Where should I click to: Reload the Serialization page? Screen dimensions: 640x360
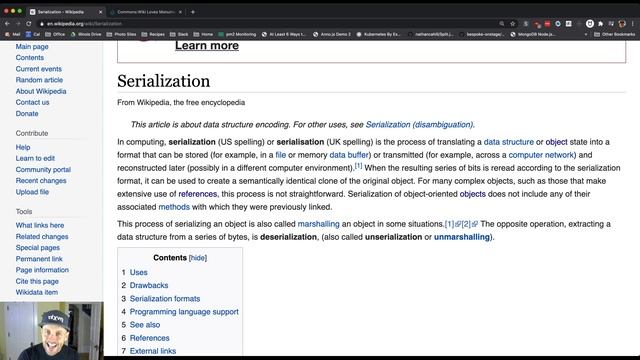[29, 24]
